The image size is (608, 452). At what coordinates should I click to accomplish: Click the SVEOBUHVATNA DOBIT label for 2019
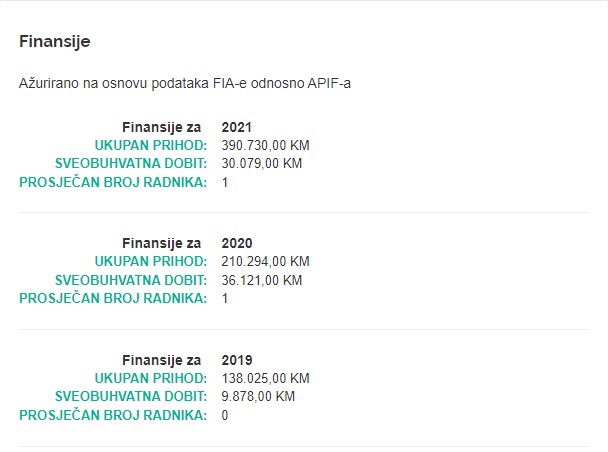131,396
